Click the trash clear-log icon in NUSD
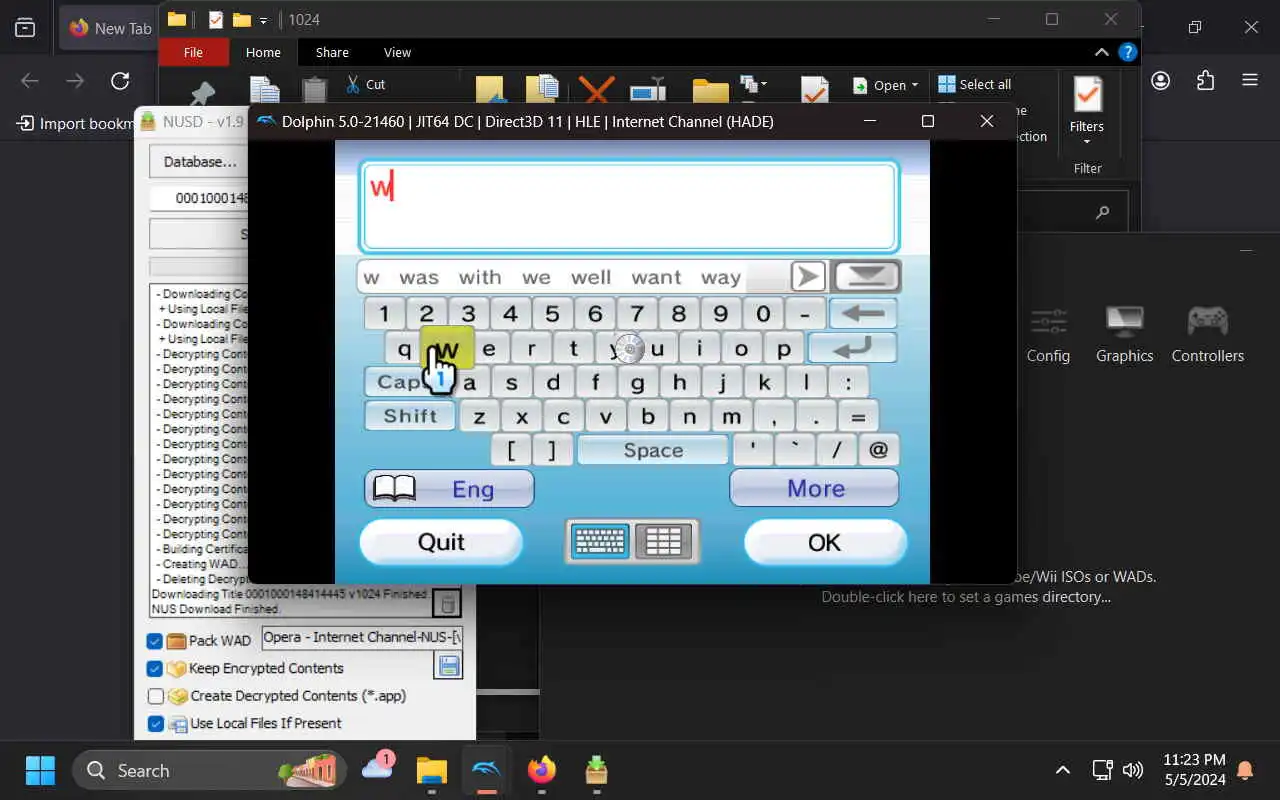Screen dimensions: 1280x800 pos(447,603)
